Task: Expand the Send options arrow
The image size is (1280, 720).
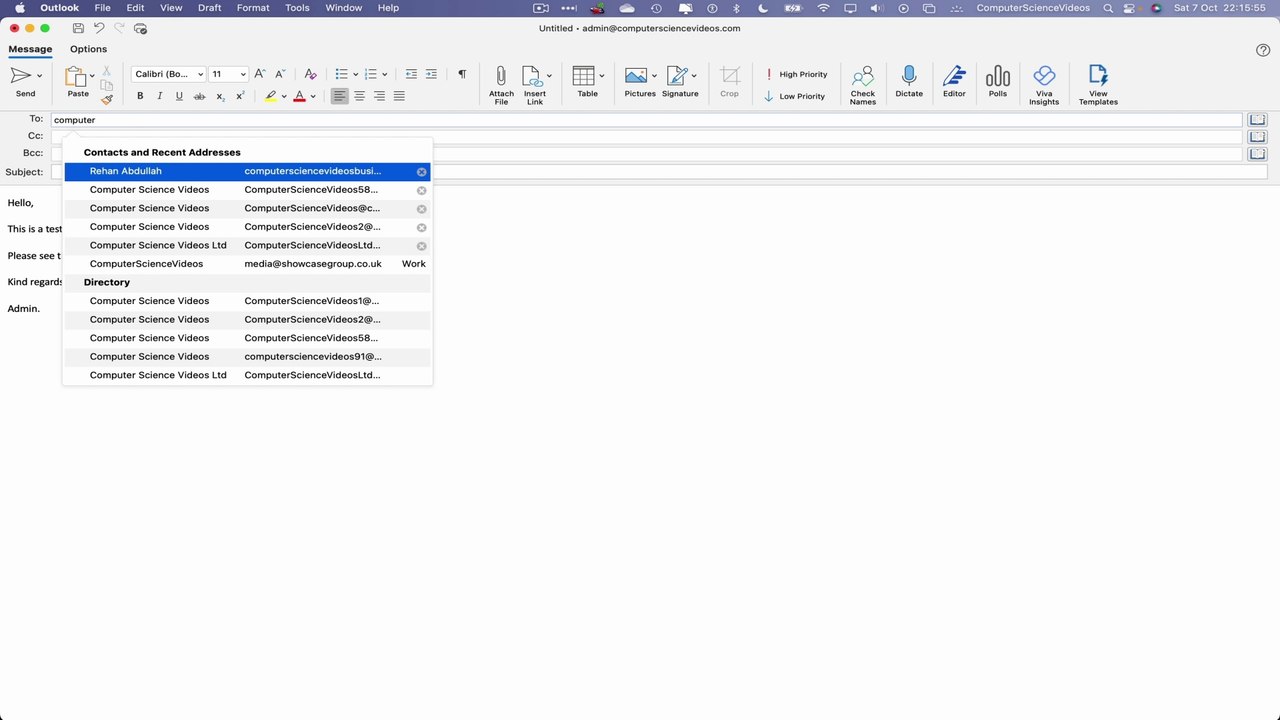Action: click(x=40, y=76)
